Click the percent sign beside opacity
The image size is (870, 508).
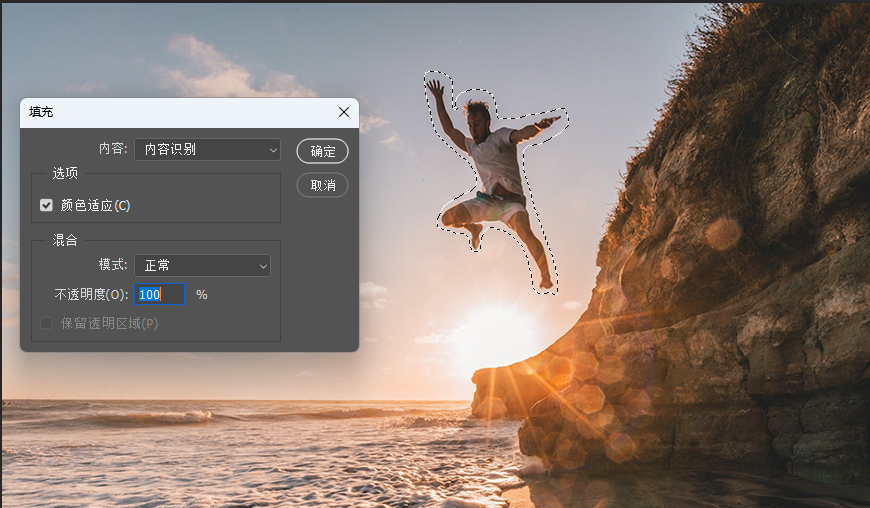pos(202,294)
